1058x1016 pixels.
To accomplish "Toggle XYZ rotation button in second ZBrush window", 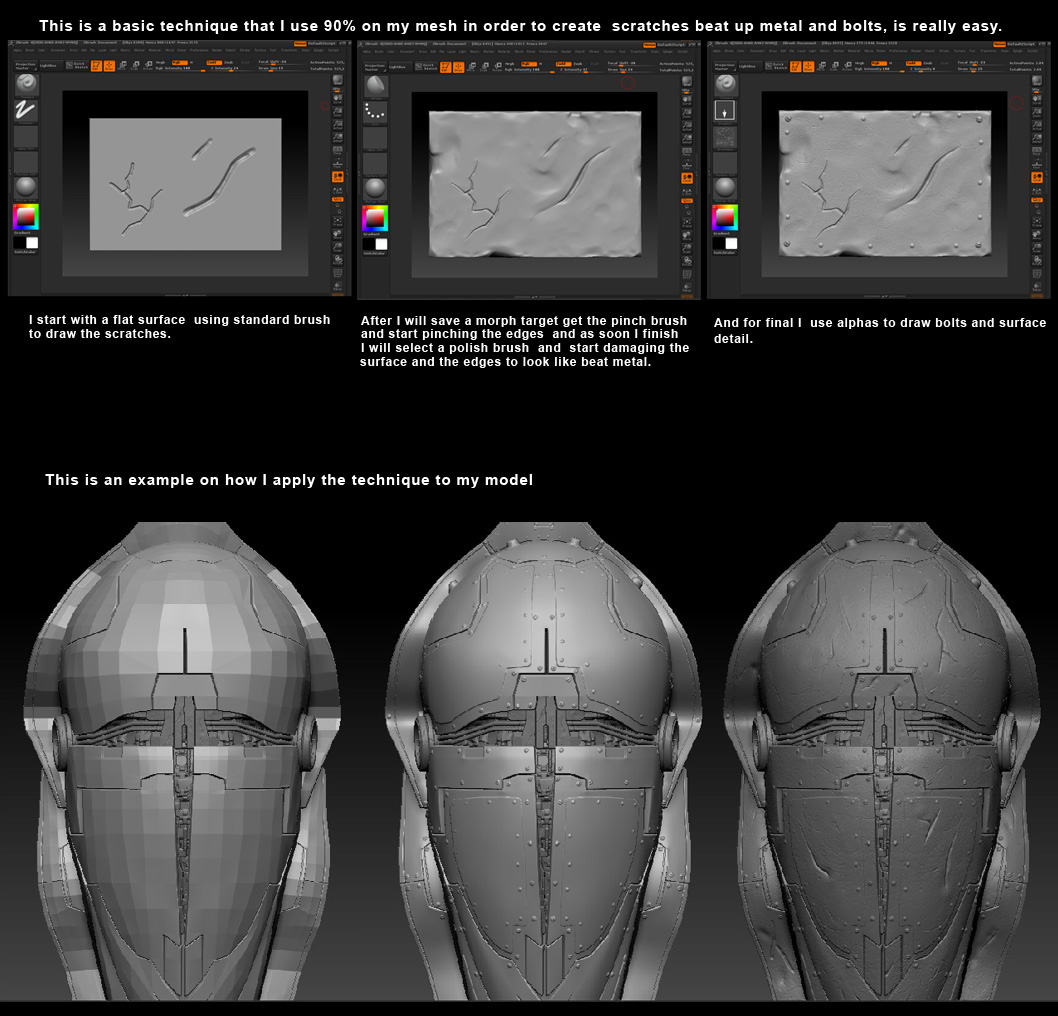I will (x=686, y=201).
